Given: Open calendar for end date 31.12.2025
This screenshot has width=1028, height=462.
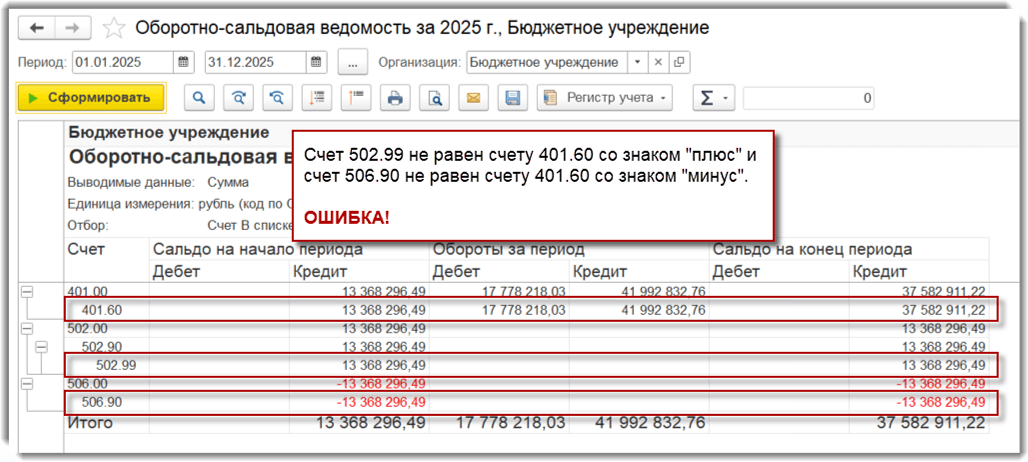Looking at the screenshot, I should pyautogui.click(x=316, y=62).
